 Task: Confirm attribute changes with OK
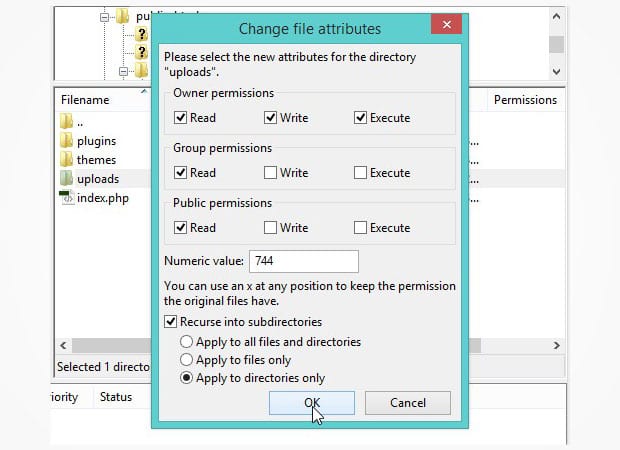click(x=312, y=403)
